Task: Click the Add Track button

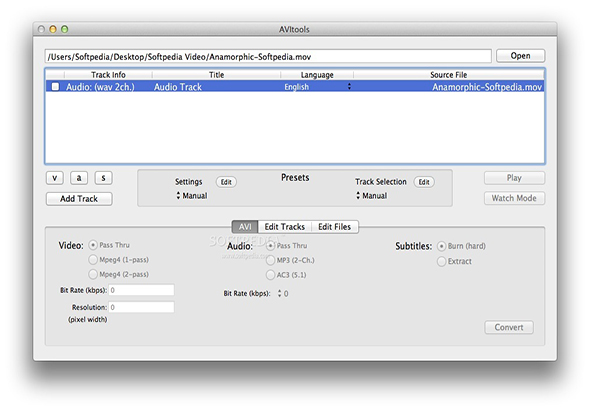Action: point(79,199)
